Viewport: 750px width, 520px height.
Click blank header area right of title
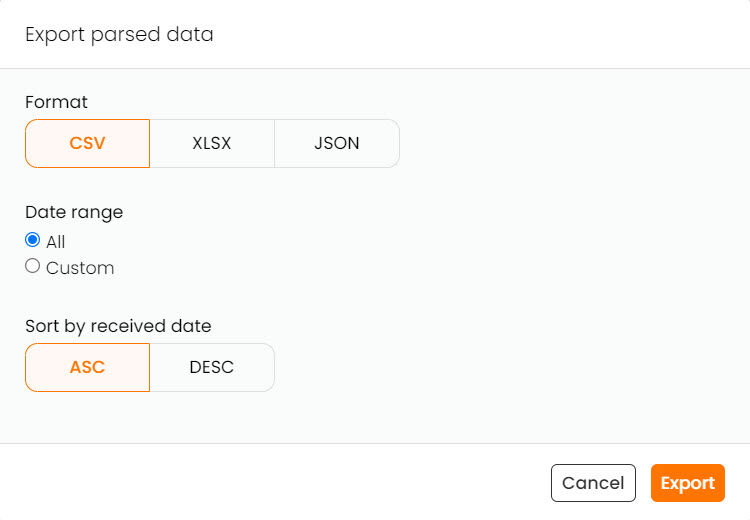480,35
